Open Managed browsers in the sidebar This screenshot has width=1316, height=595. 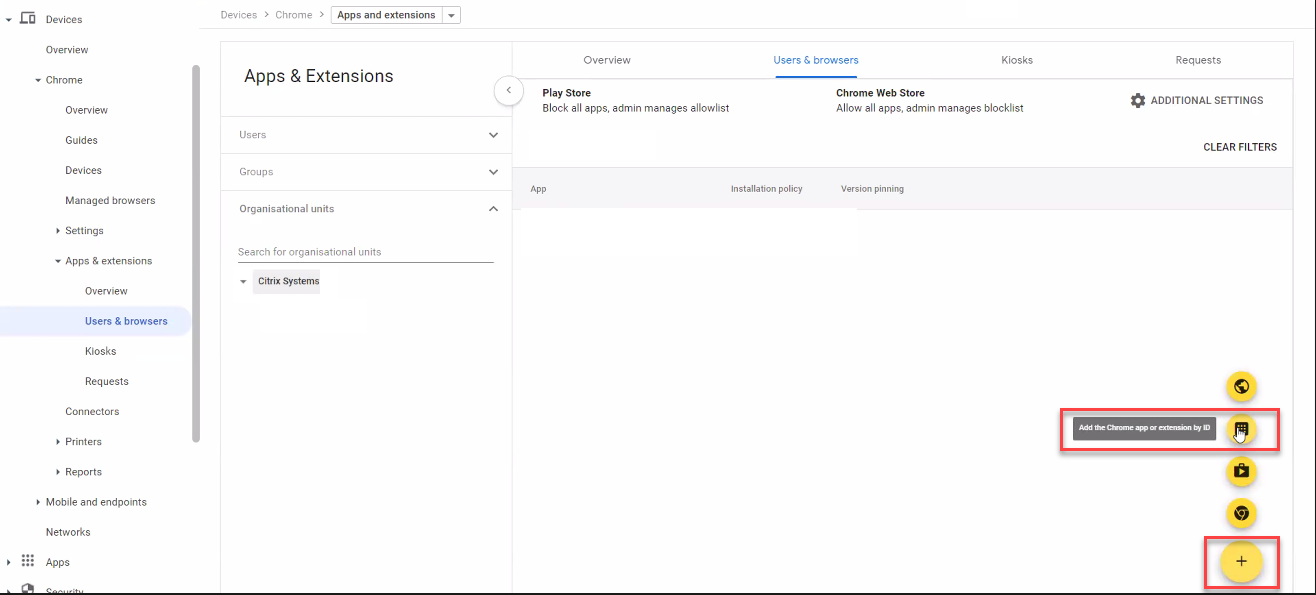coord(110,201)
